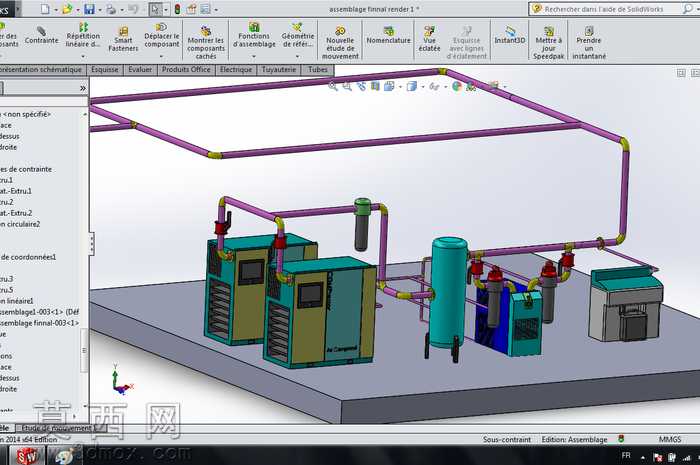Click Géométrie de référence tool

coord(298,35)
